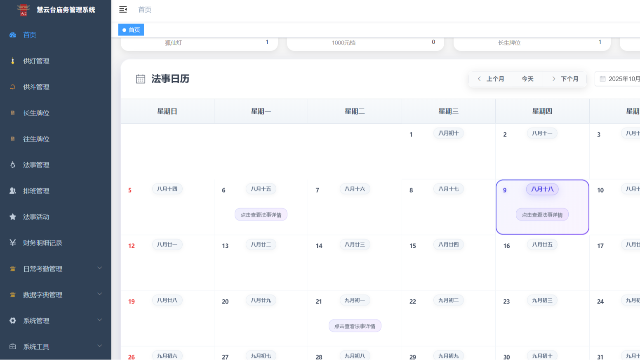Screen dimensions: 640x360
Task: Click the 星期三 column header
Action: point(449,111)
